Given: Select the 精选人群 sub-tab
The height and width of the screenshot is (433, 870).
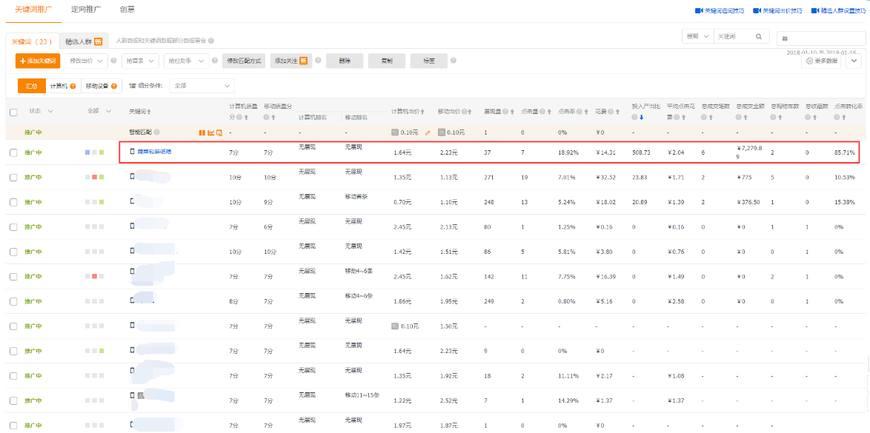Looking at the screenshot, I should coord(83,41).
